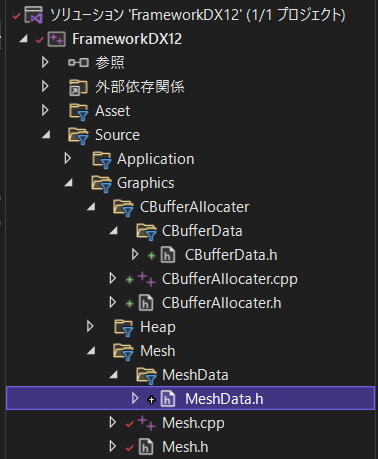Click the CBufferData folder icon
The height and width of the screenshot is (459, 378).
tap(146, 232)
